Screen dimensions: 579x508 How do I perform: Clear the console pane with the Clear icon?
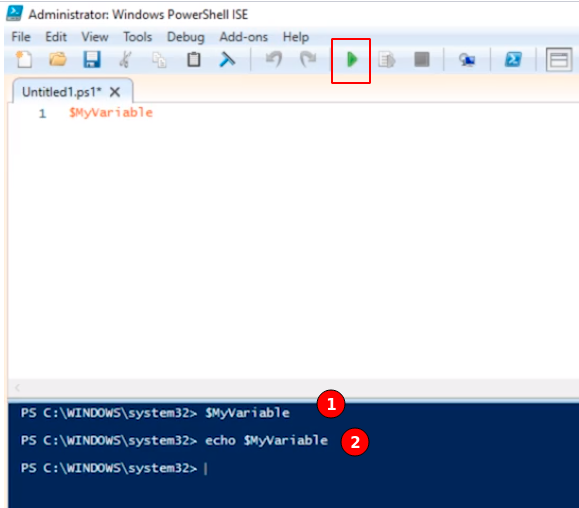click(227, 59)
